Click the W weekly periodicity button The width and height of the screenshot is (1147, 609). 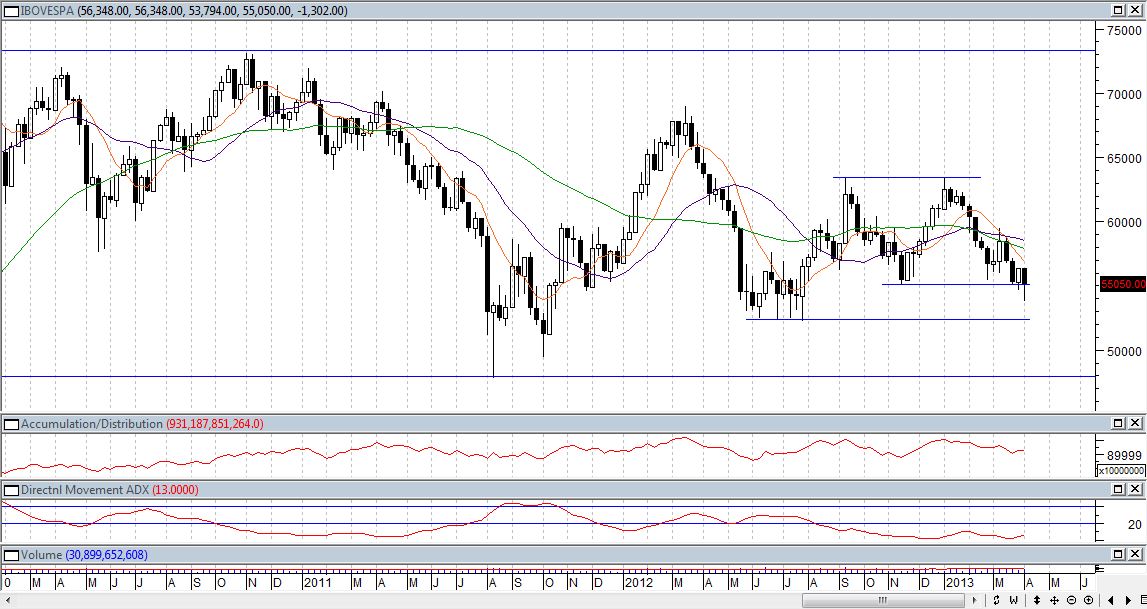pos(1015,600)
